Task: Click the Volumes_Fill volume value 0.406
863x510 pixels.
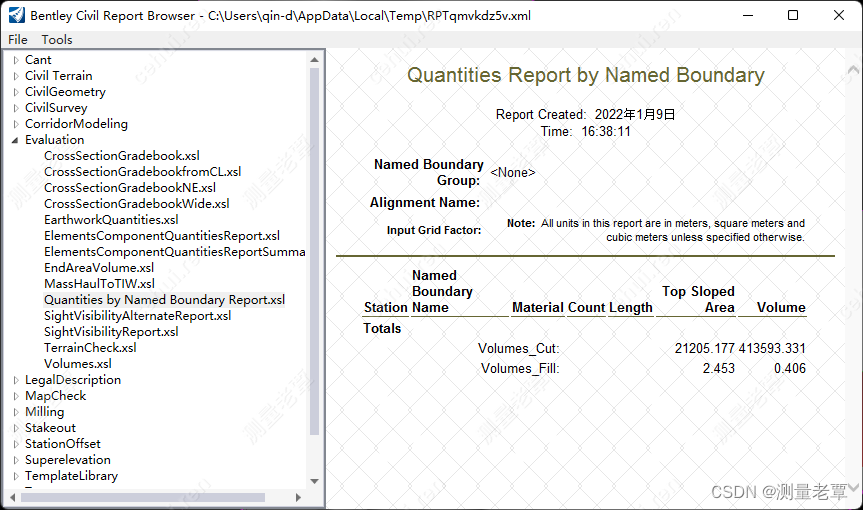Action: [x=789, y=368]
